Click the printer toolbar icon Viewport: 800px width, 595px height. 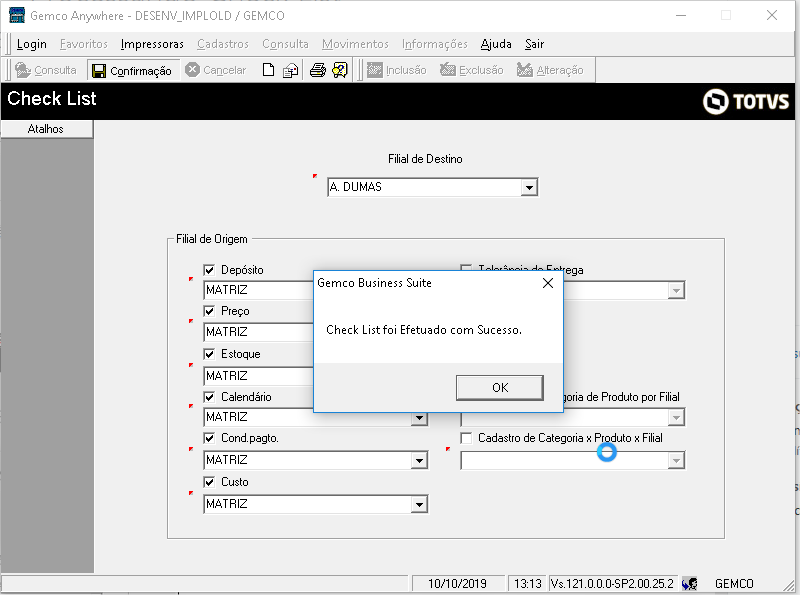(x=317, y=70)
